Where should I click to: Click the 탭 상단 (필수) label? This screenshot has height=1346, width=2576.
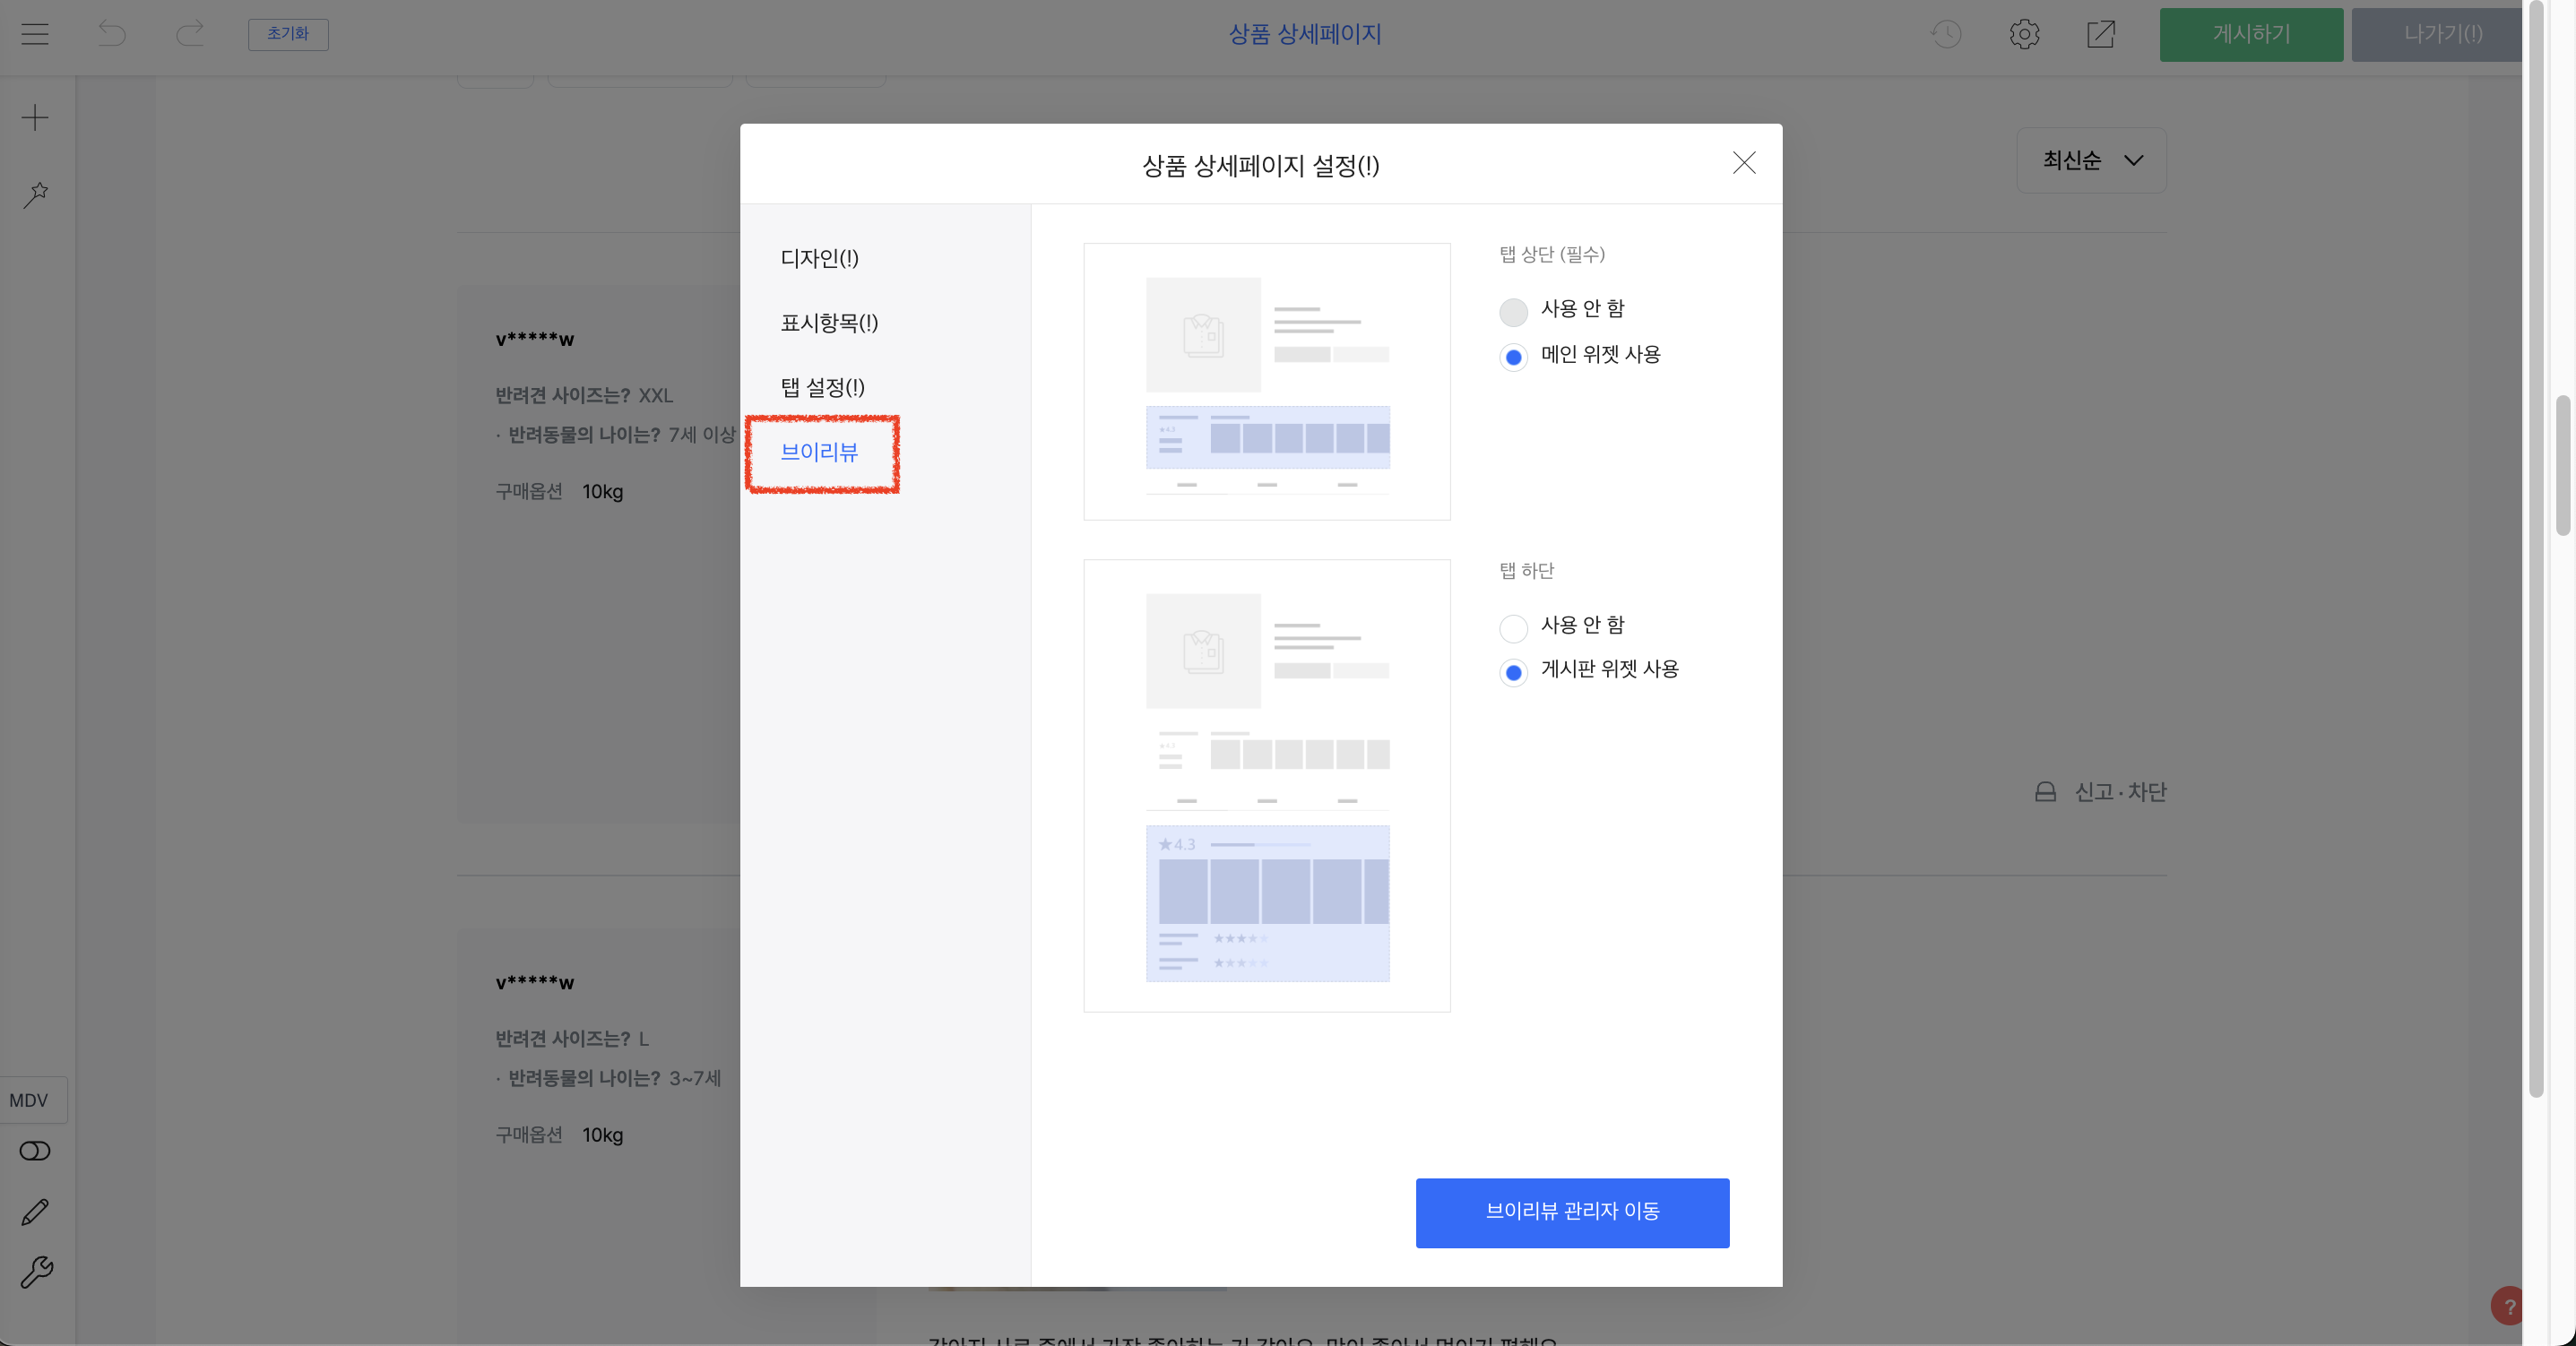[x=1552, y=255]
